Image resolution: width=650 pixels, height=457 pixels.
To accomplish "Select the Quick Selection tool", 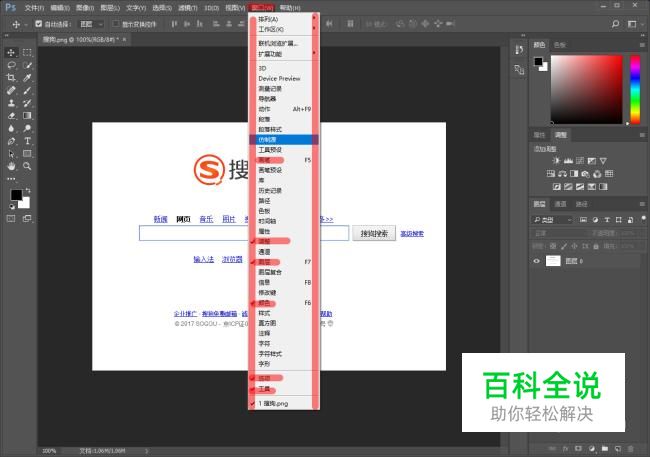I will tap(27, 65).
